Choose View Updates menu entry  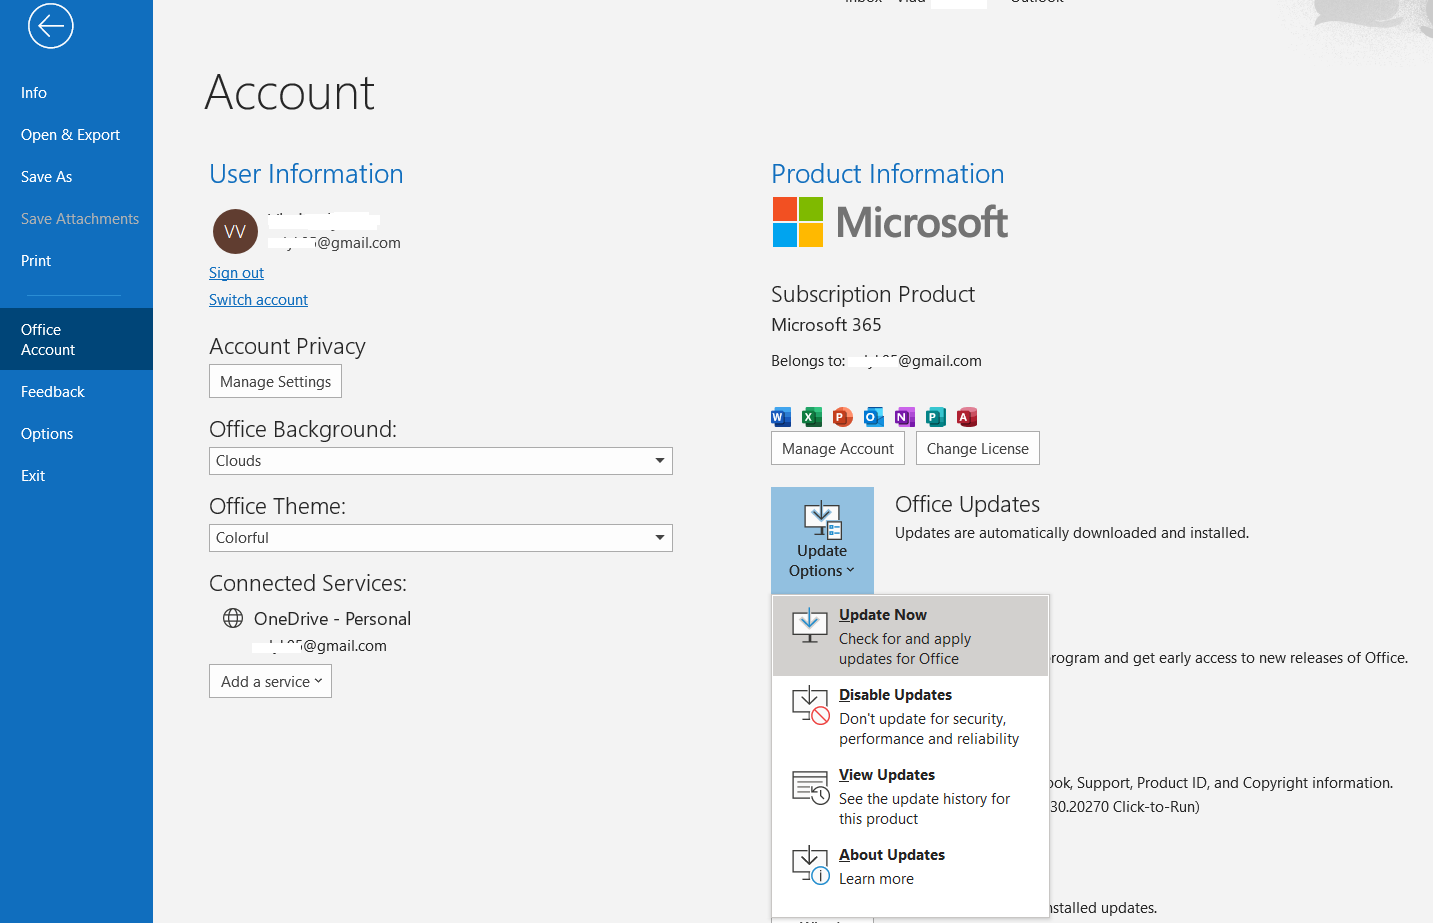(x=910, y=796)
